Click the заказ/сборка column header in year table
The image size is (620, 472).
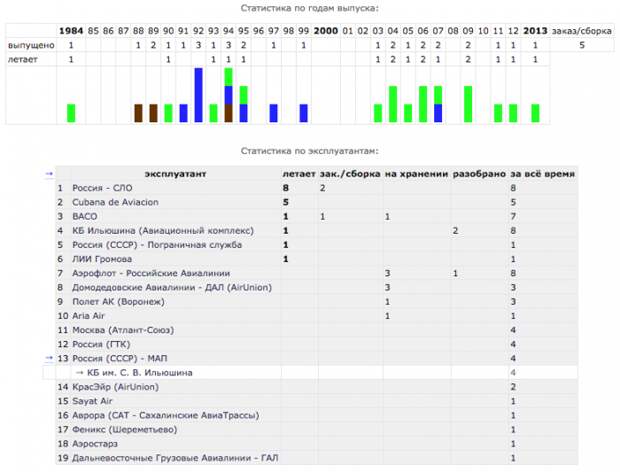click(x=581, y=31)
